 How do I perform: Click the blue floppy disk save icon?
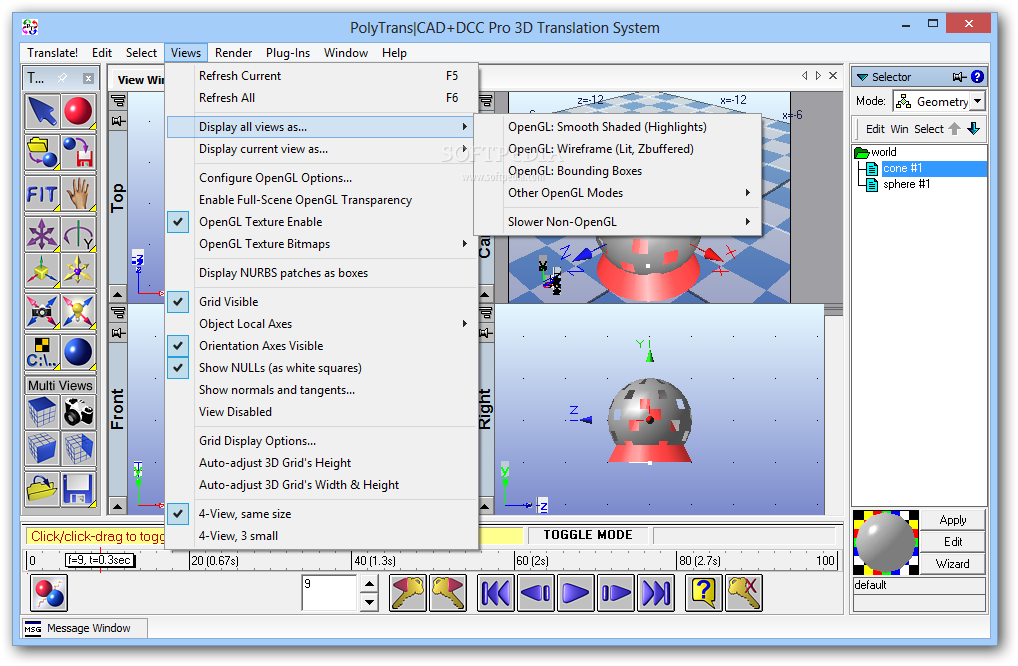point(79,489)
